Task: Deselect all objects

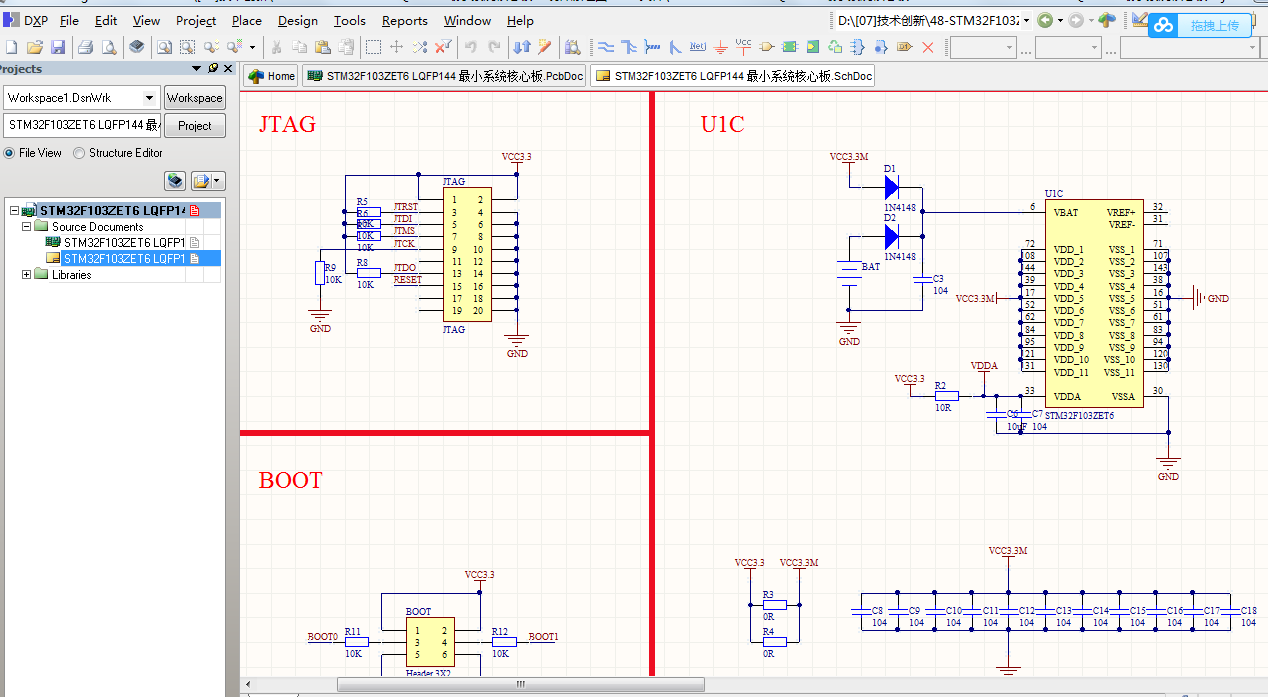Action: [x=419, y=47]
